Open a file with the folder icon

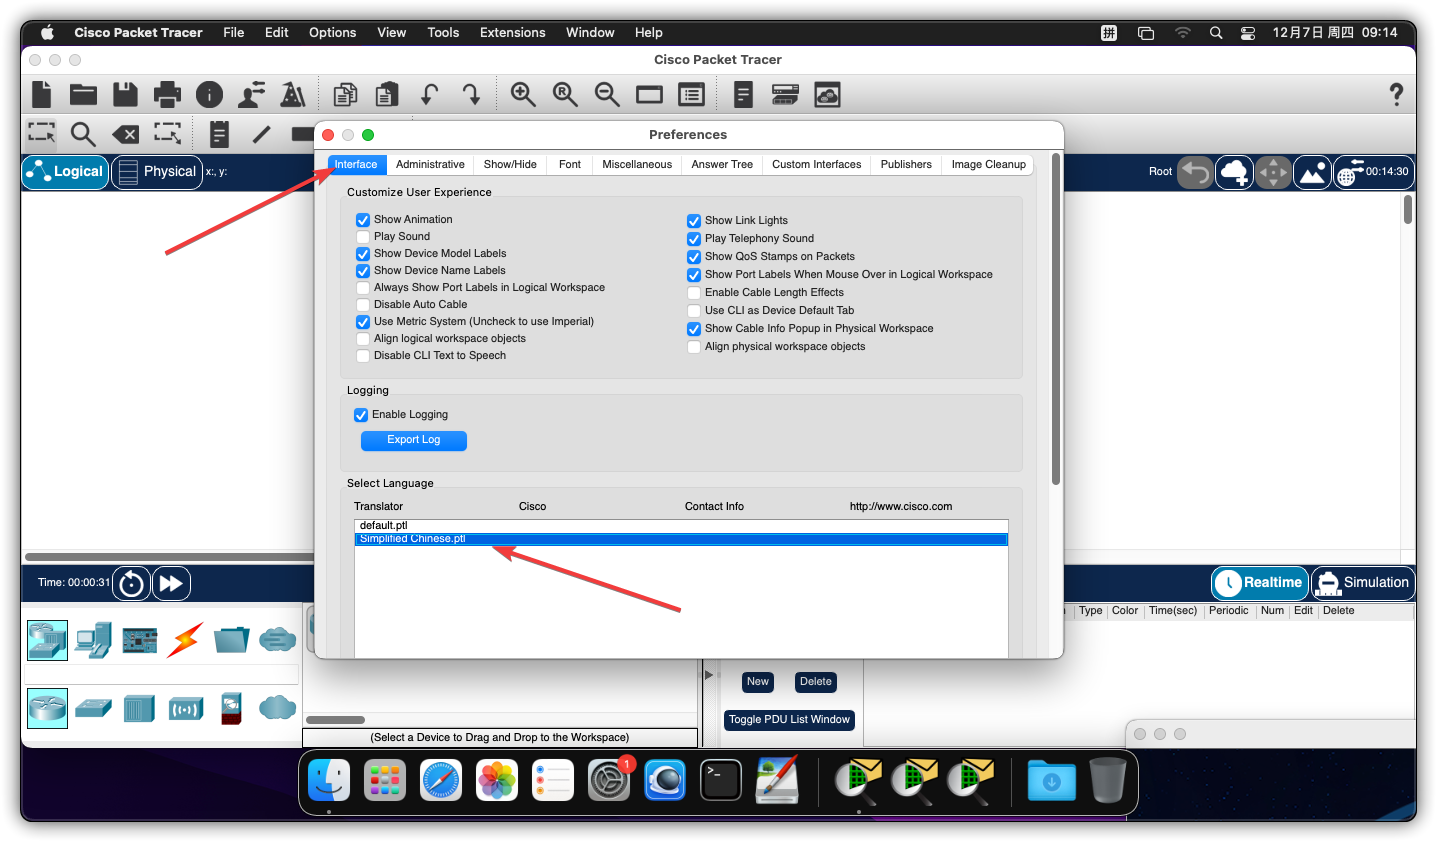pos(83,95)
